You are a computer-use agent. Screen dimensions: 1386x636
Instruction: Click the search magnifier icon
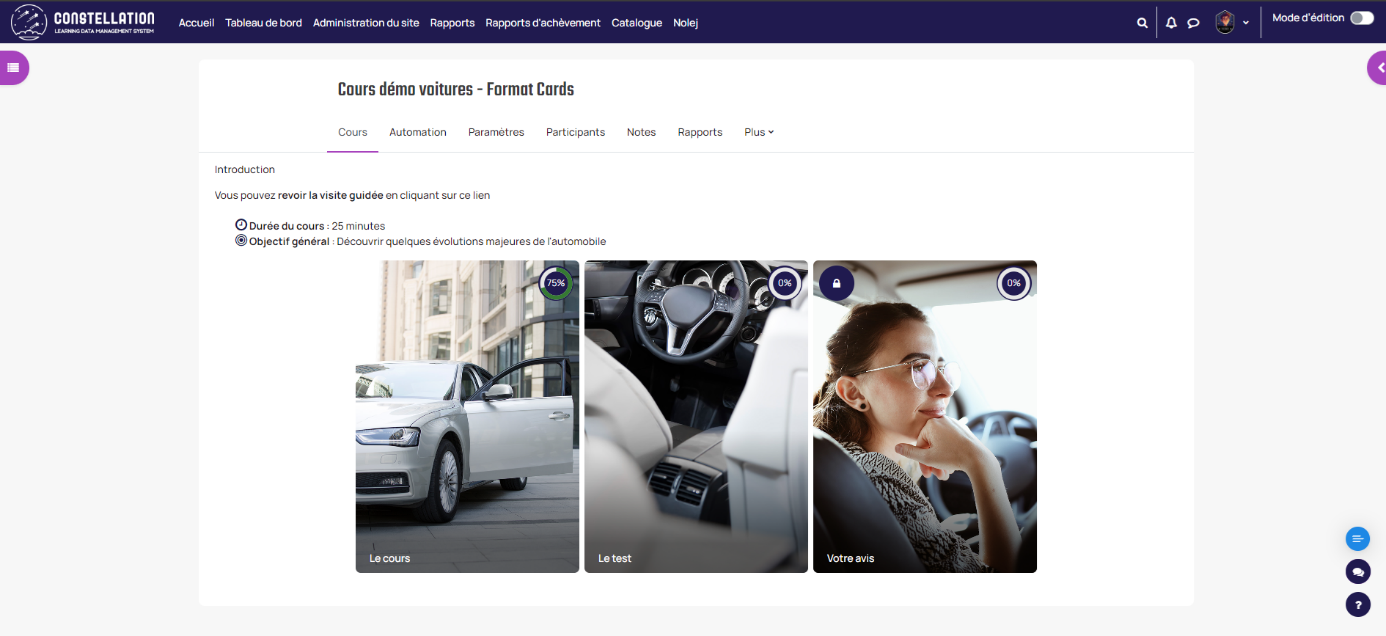click(x=1142, y=23)
